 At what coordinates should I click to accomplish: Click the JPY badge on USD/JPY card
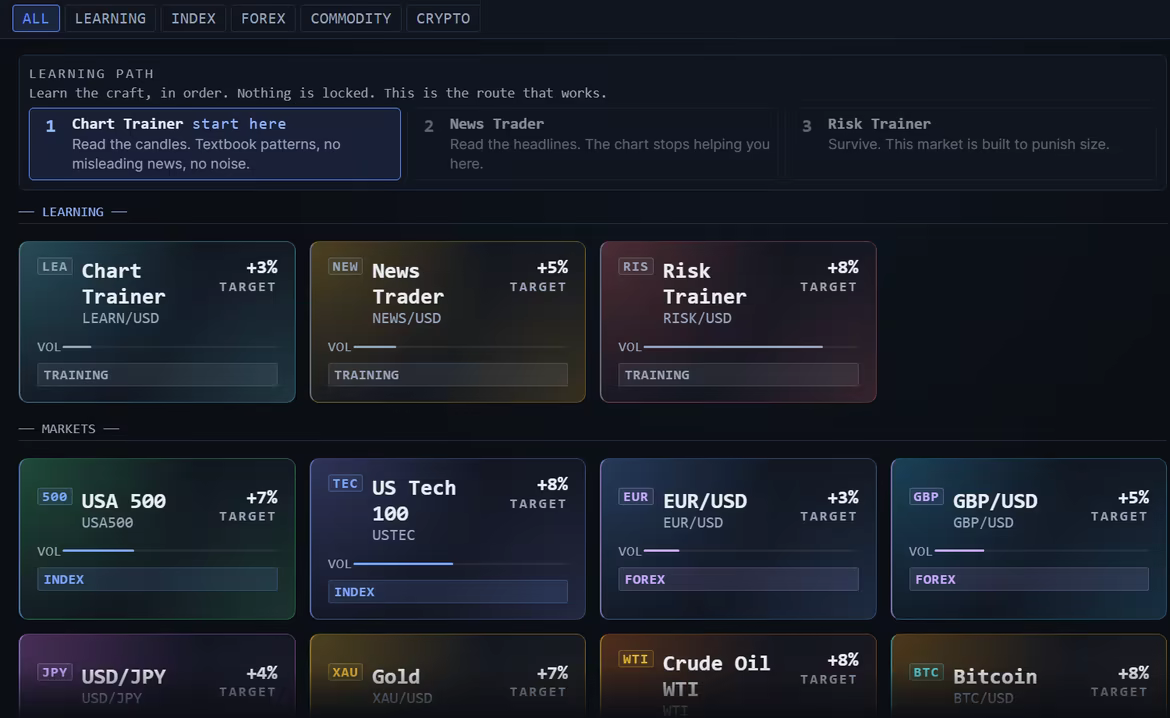54,672
